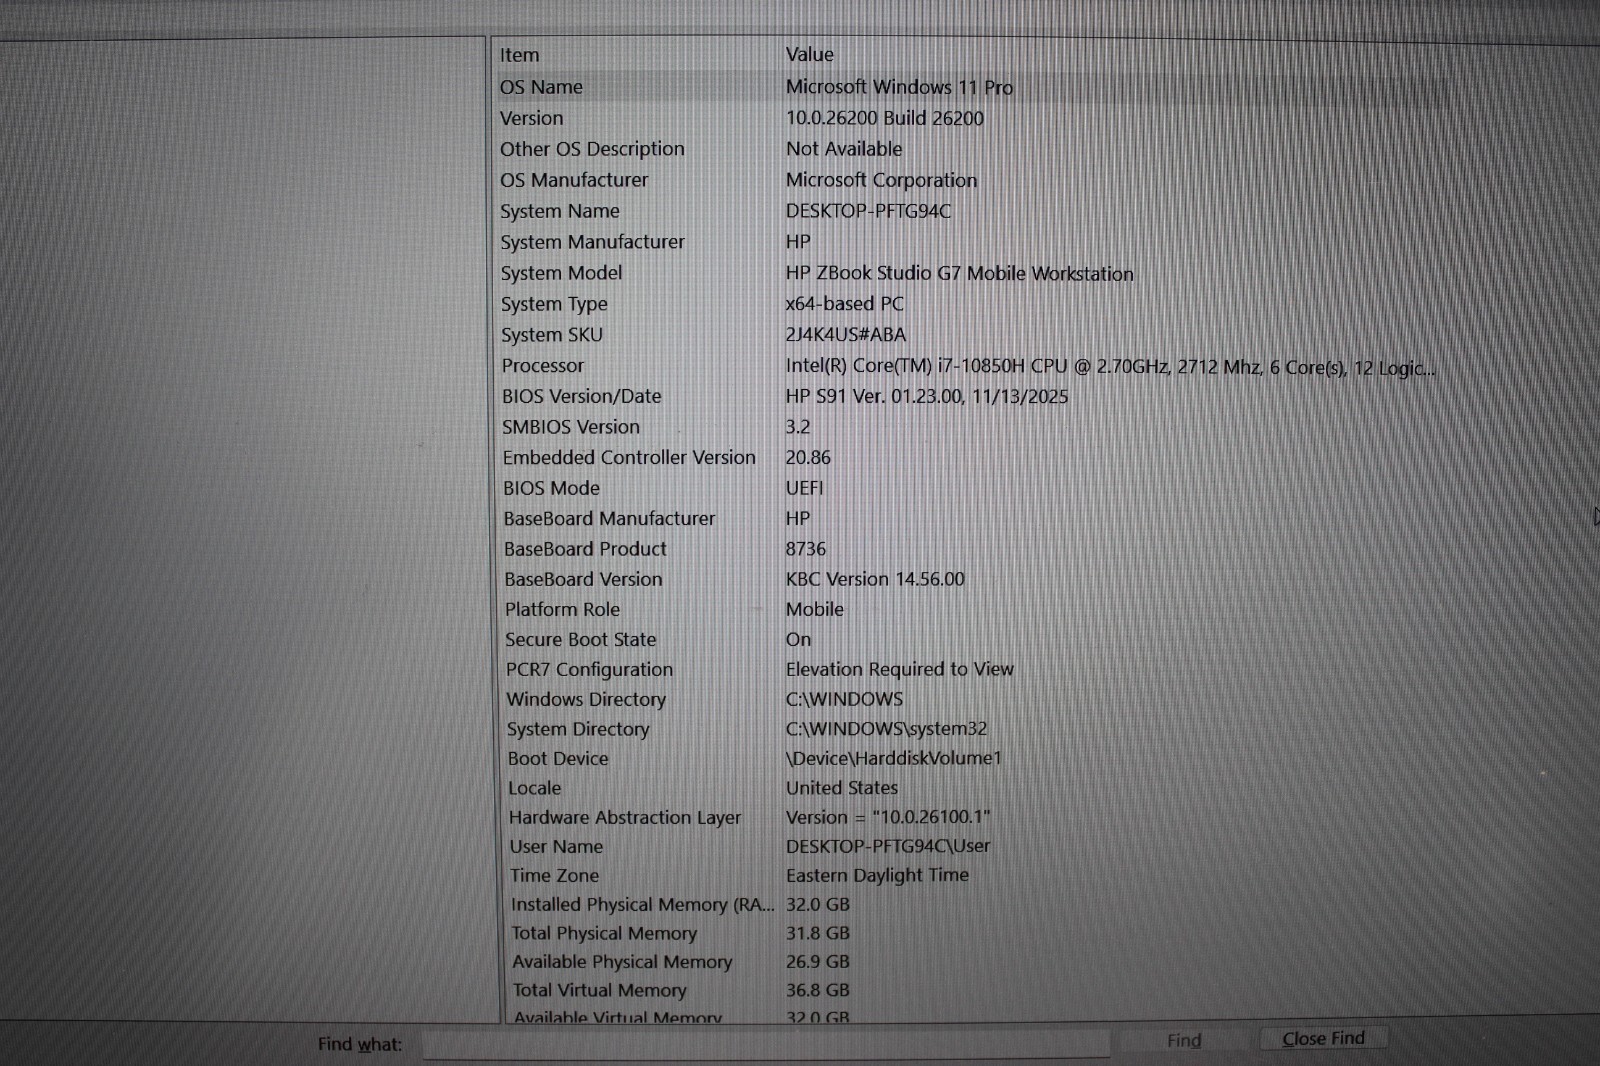Select the Other OS Description row
The image size is (1600, 1066).
tap(592, 149)
